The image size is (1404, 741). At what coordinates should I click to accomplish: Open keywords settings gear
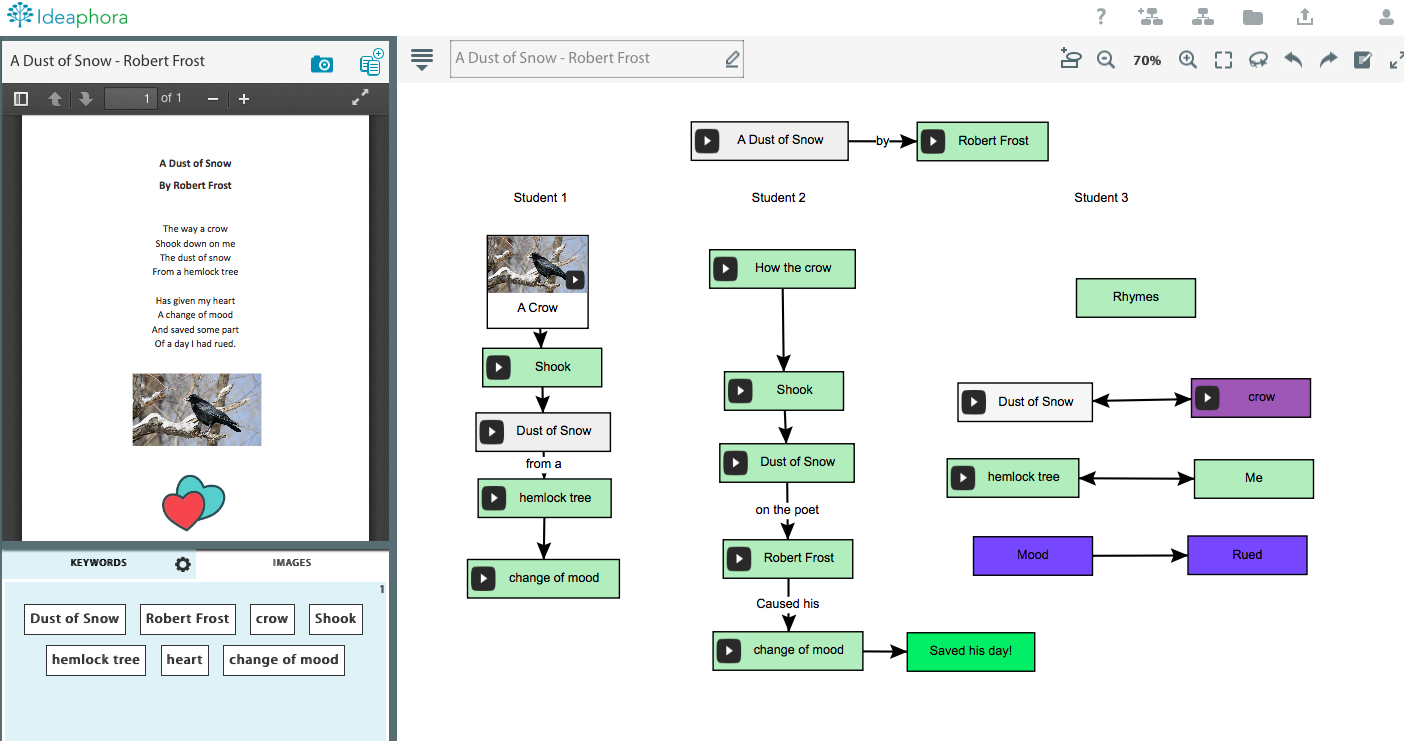point(182,564)
